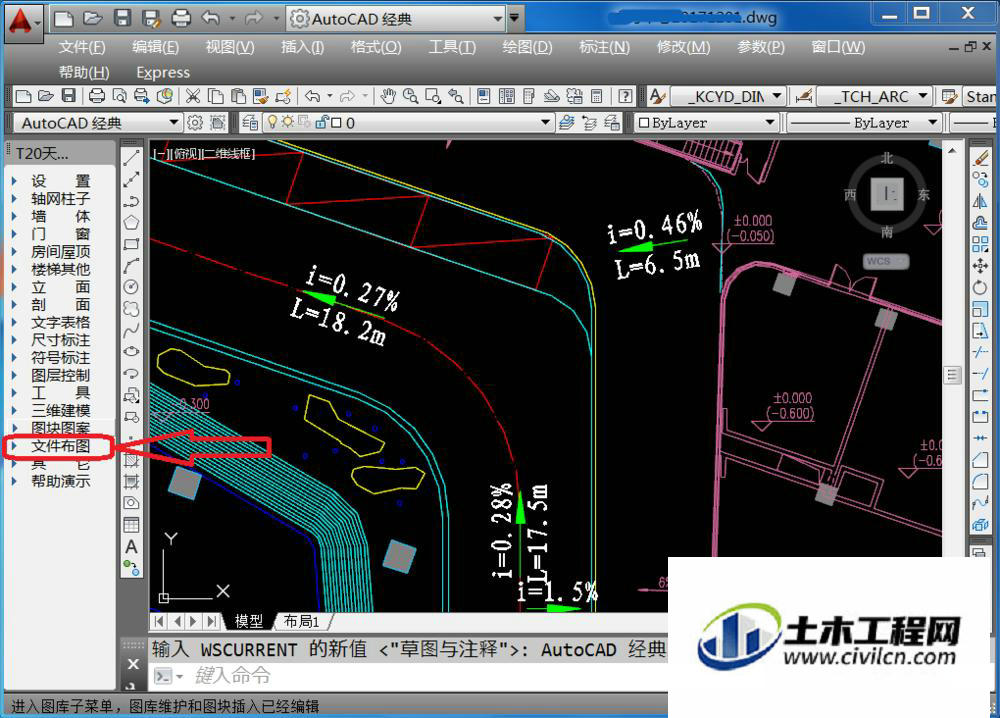The image size is (1000, 718).
Task: Expand the 尺寸标注 menu item
Action: click(60, 340)
